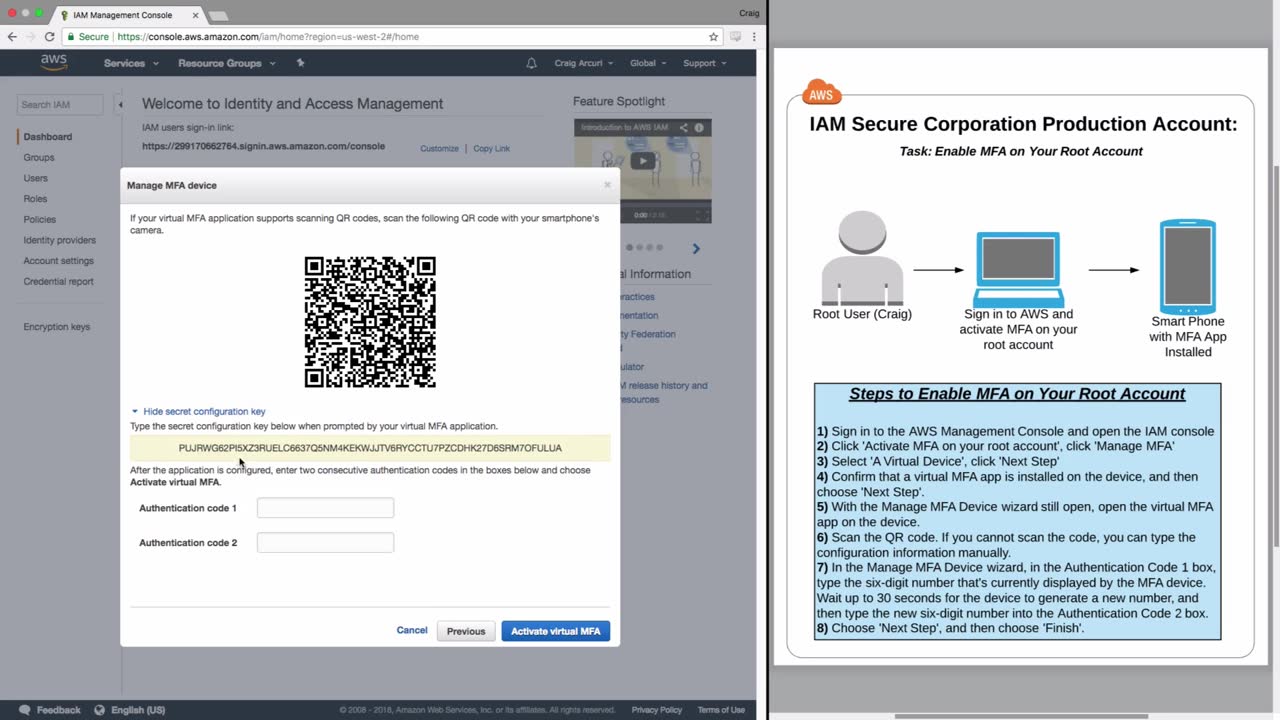Click the horizontal scrollbar of the document pane
Viewport: 1280px width, 720px height.
1021,716
